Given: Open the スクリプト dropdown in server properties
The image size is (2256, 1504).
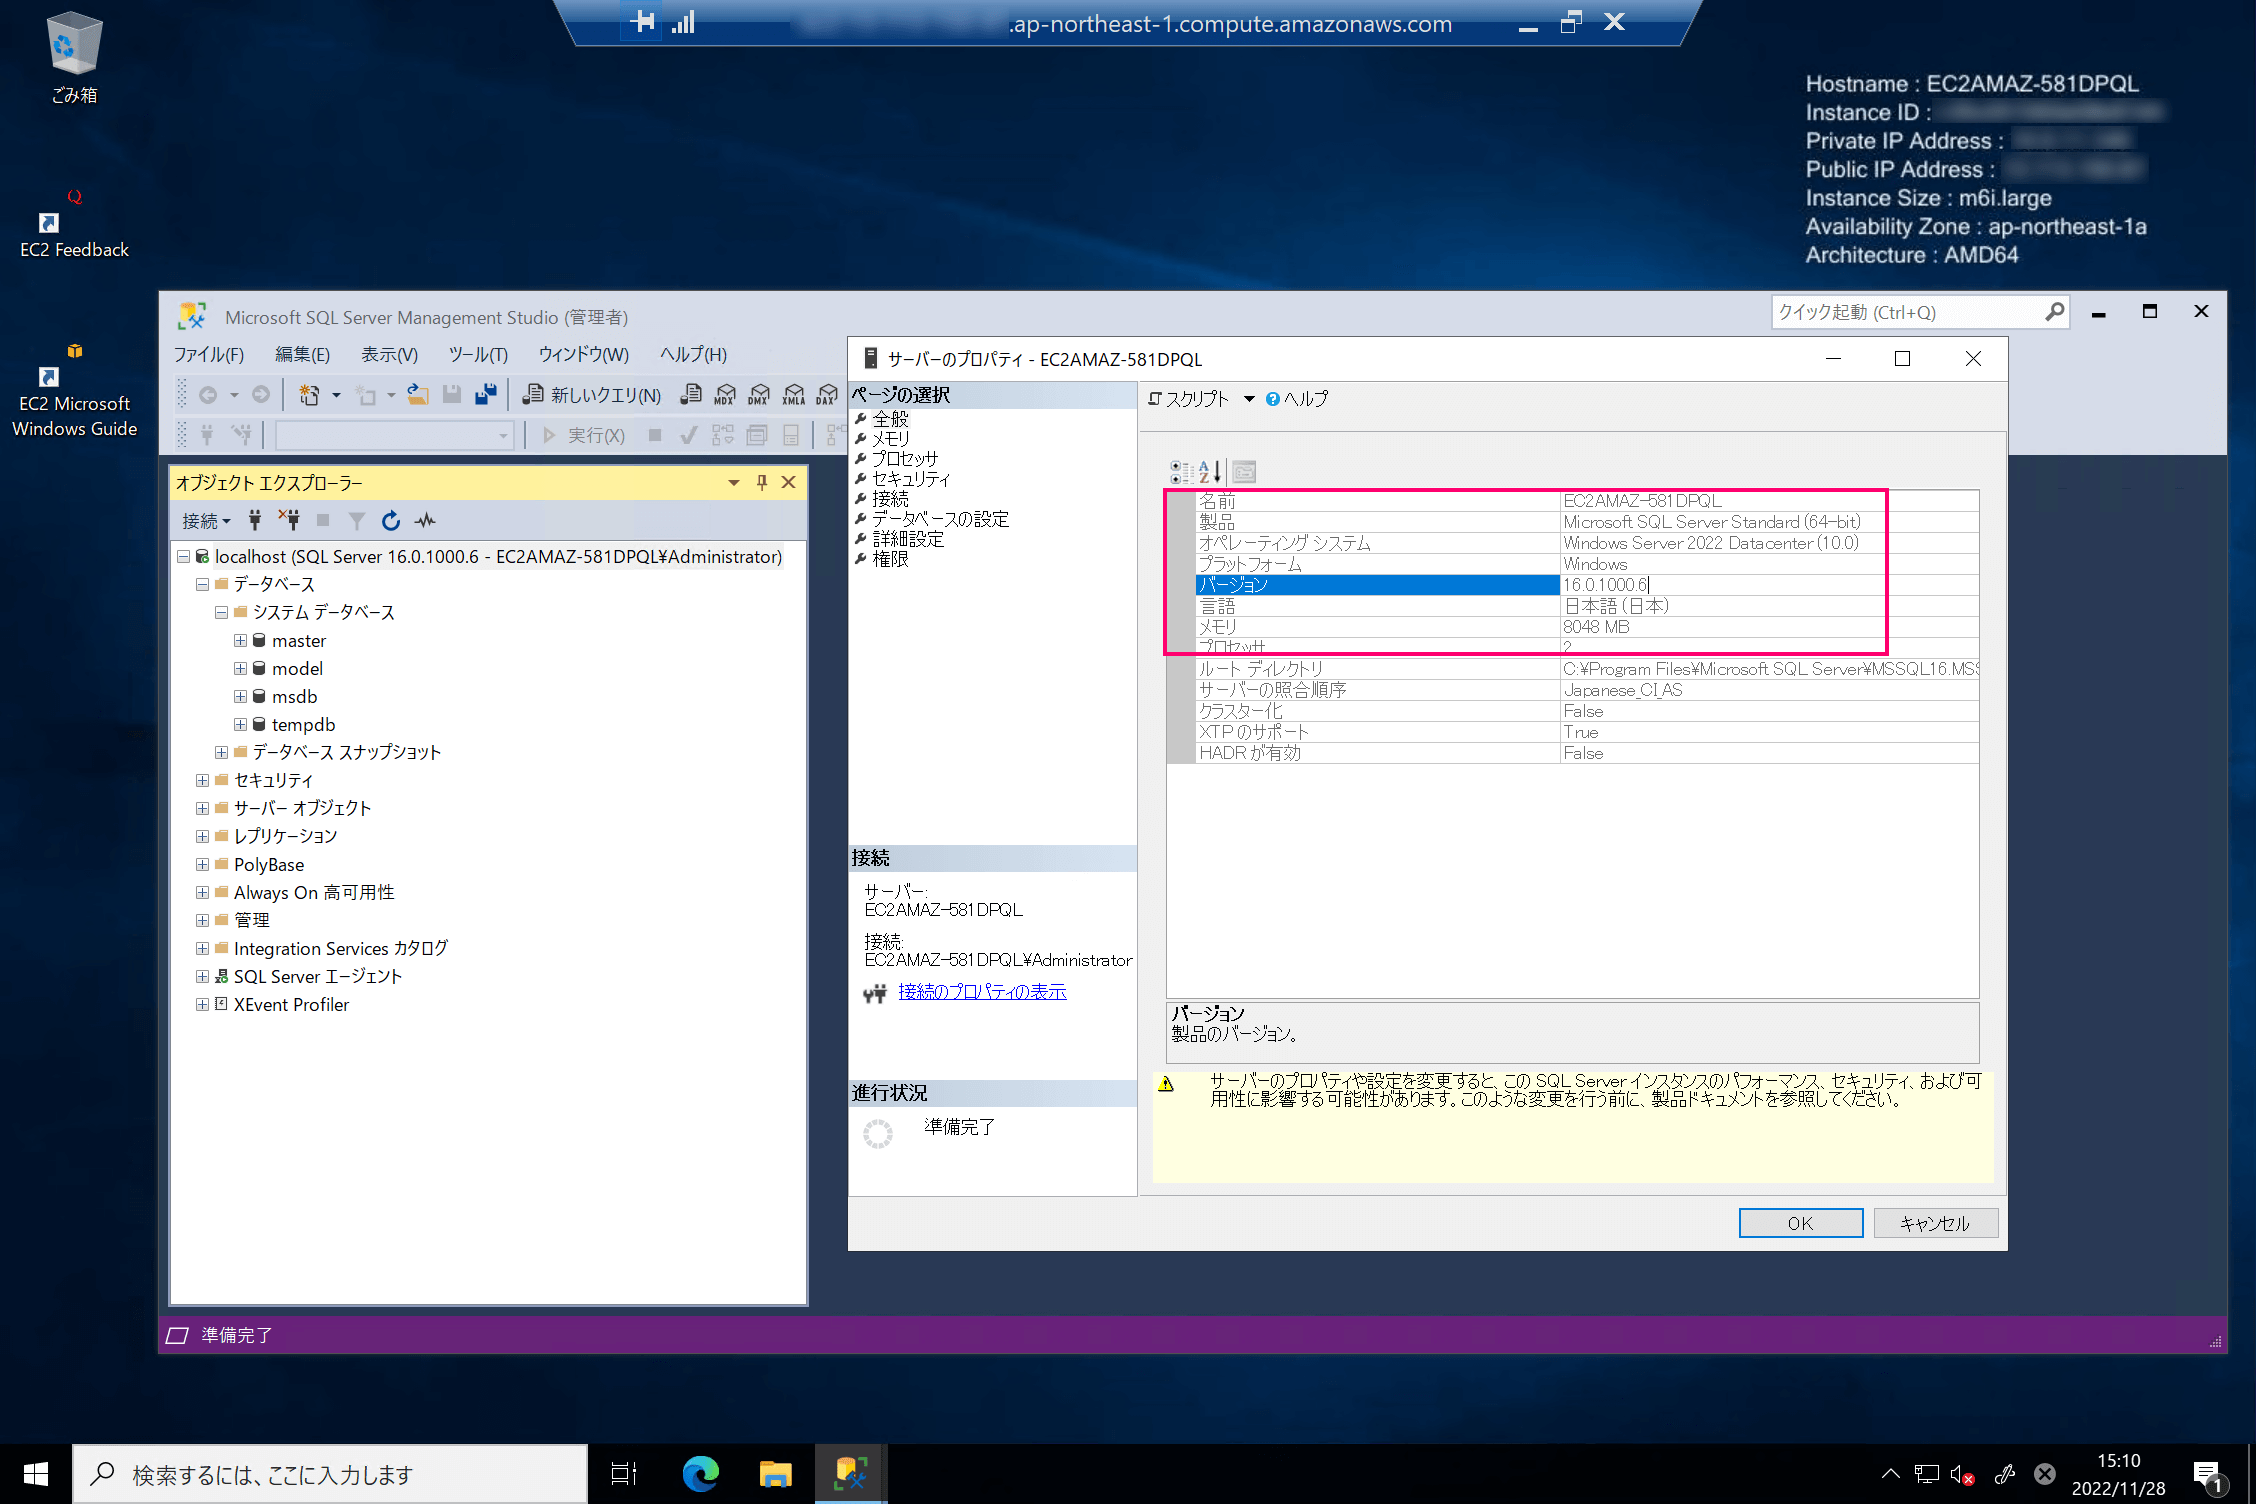Looking at the screenshot, I should pos(1248,398).
